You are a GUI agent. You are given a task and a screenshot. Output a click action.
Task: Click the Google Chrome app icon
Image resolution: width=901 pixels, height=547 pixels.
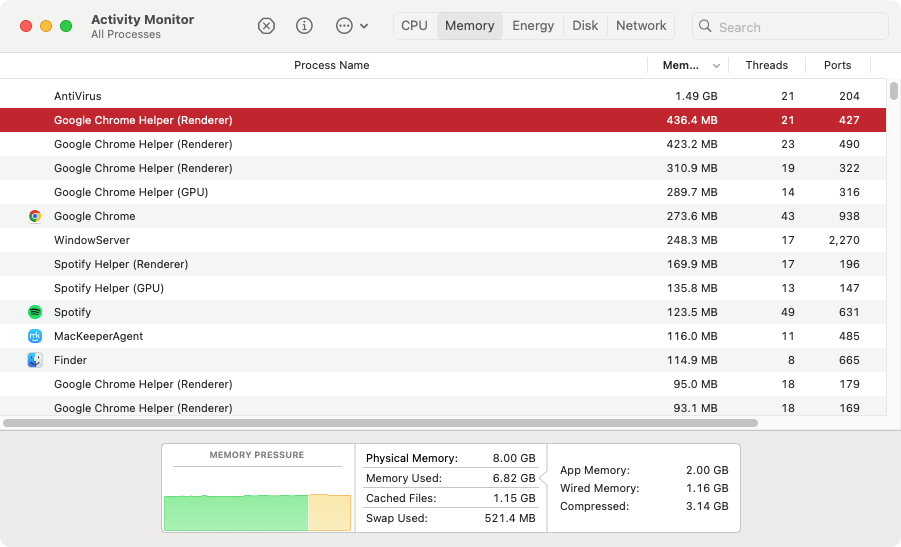(x=35, y=216)
